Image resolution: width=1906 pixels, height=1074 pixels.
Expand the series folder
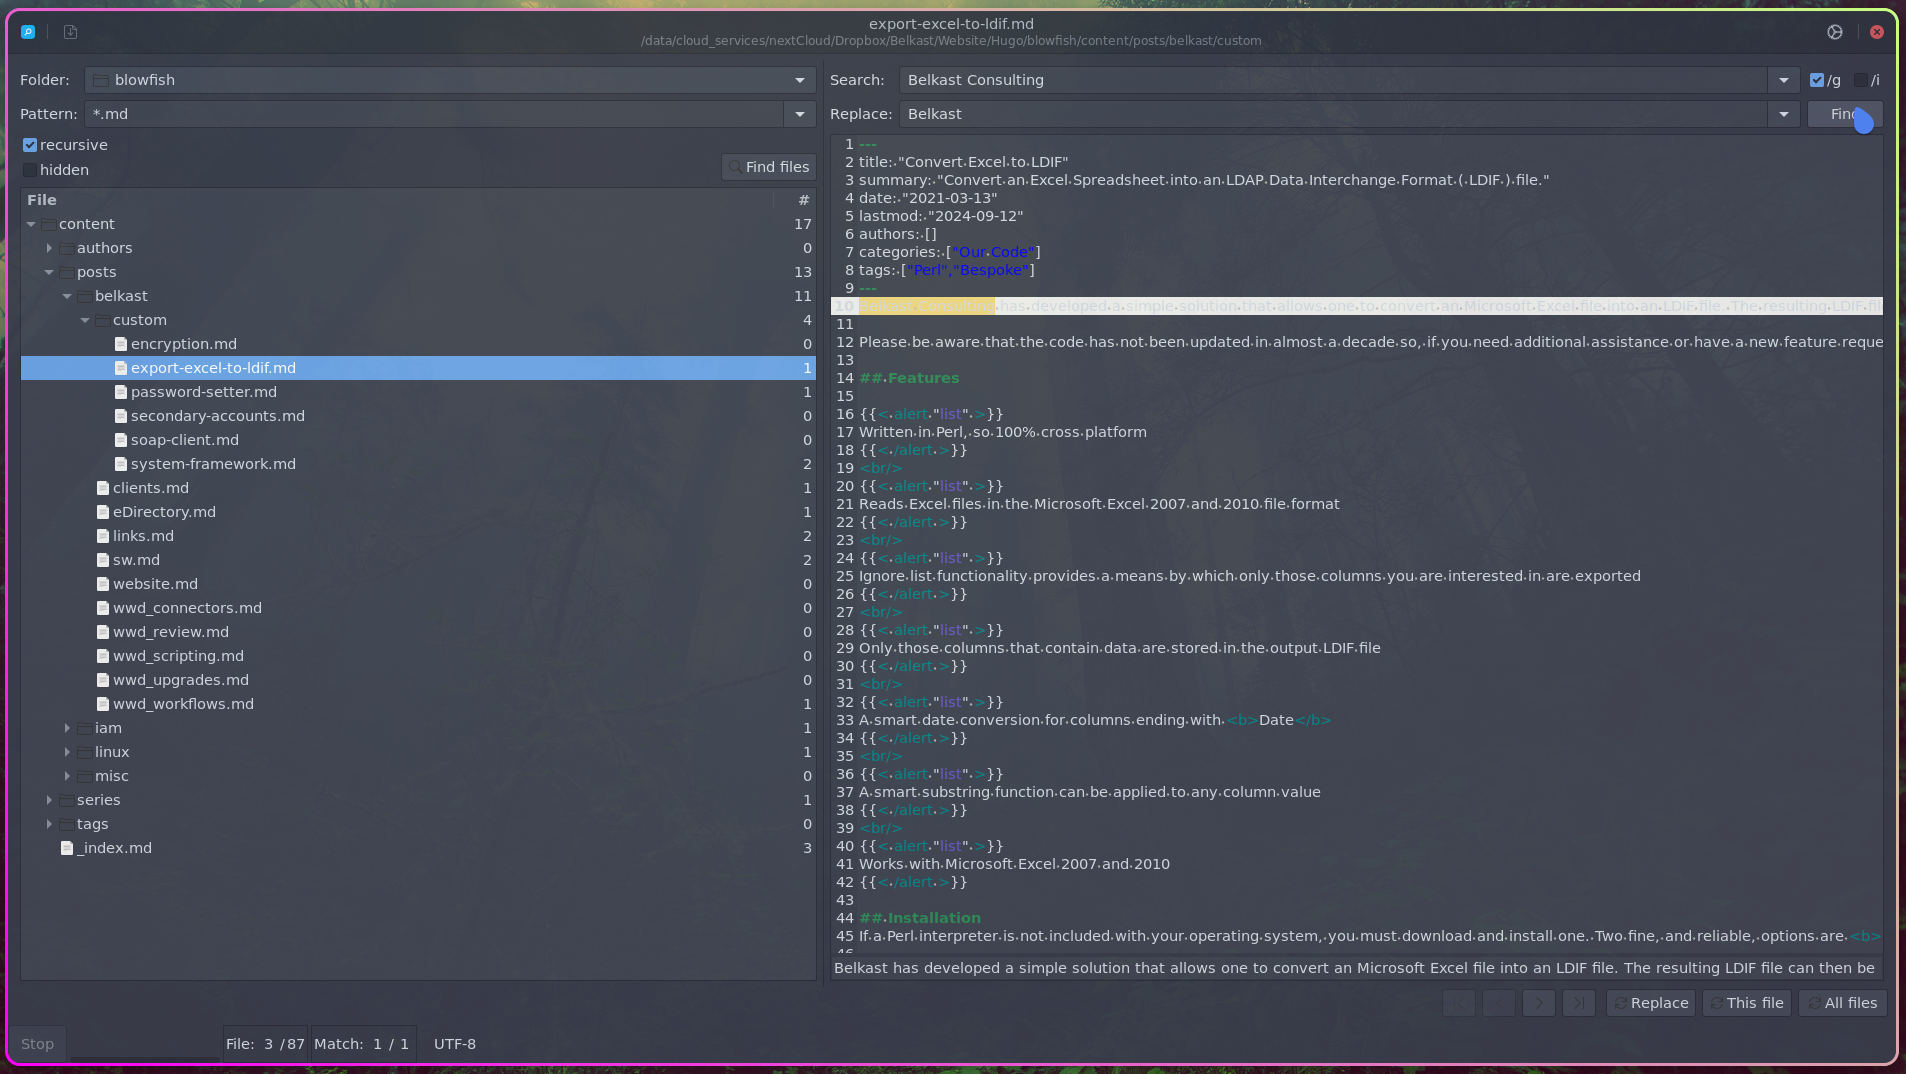tap(49, 800)
